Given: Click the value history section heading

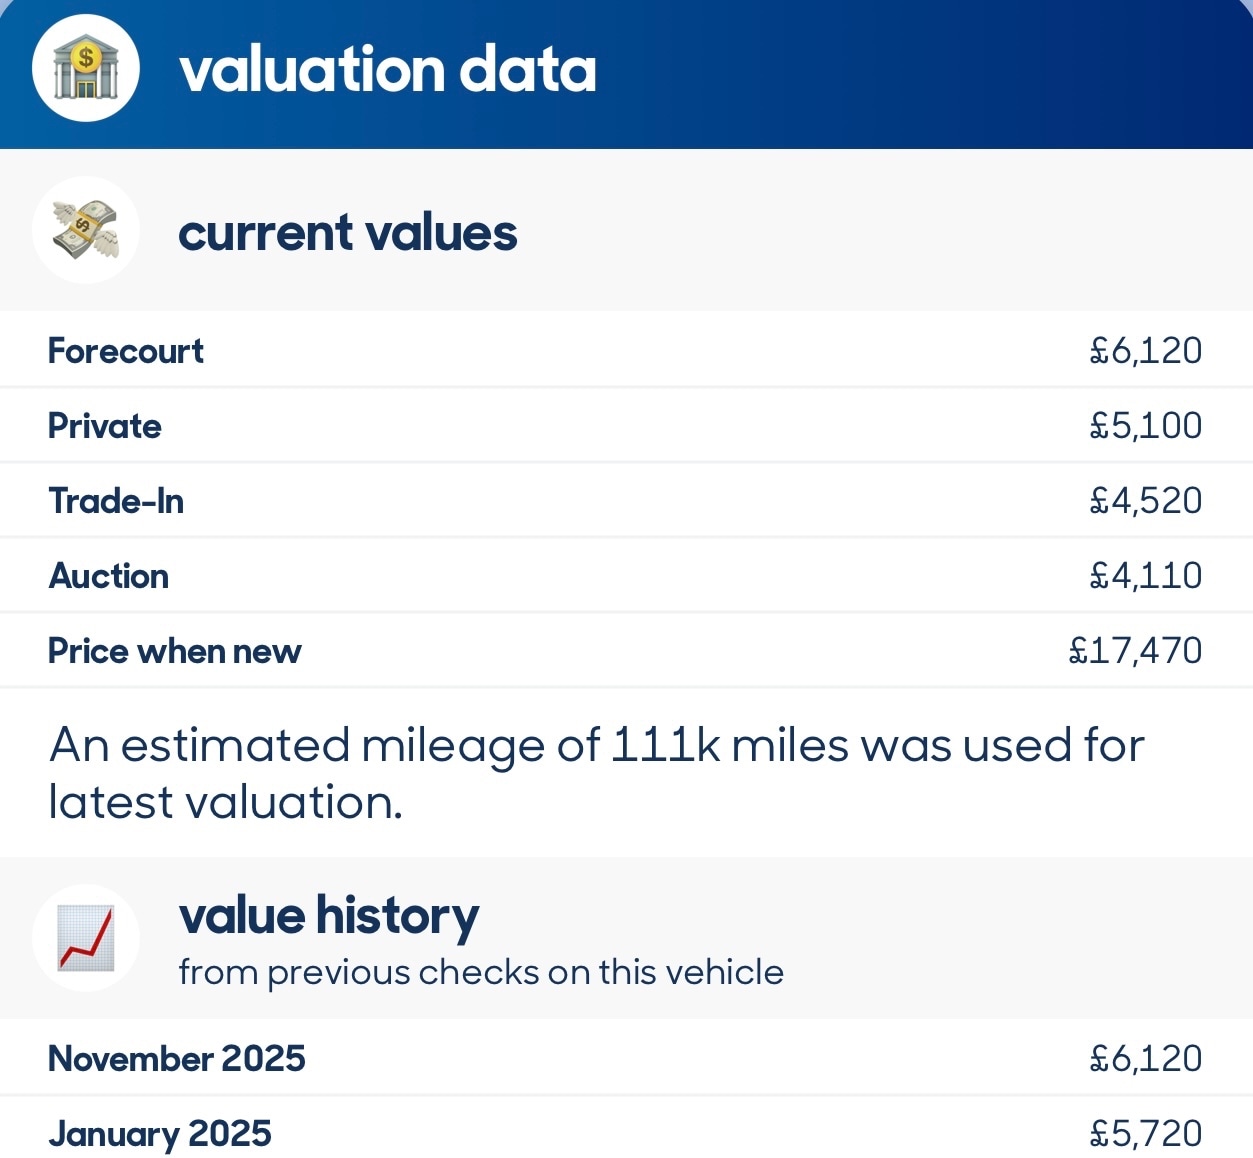Looking at the screenshot, I should coord(329,916).
